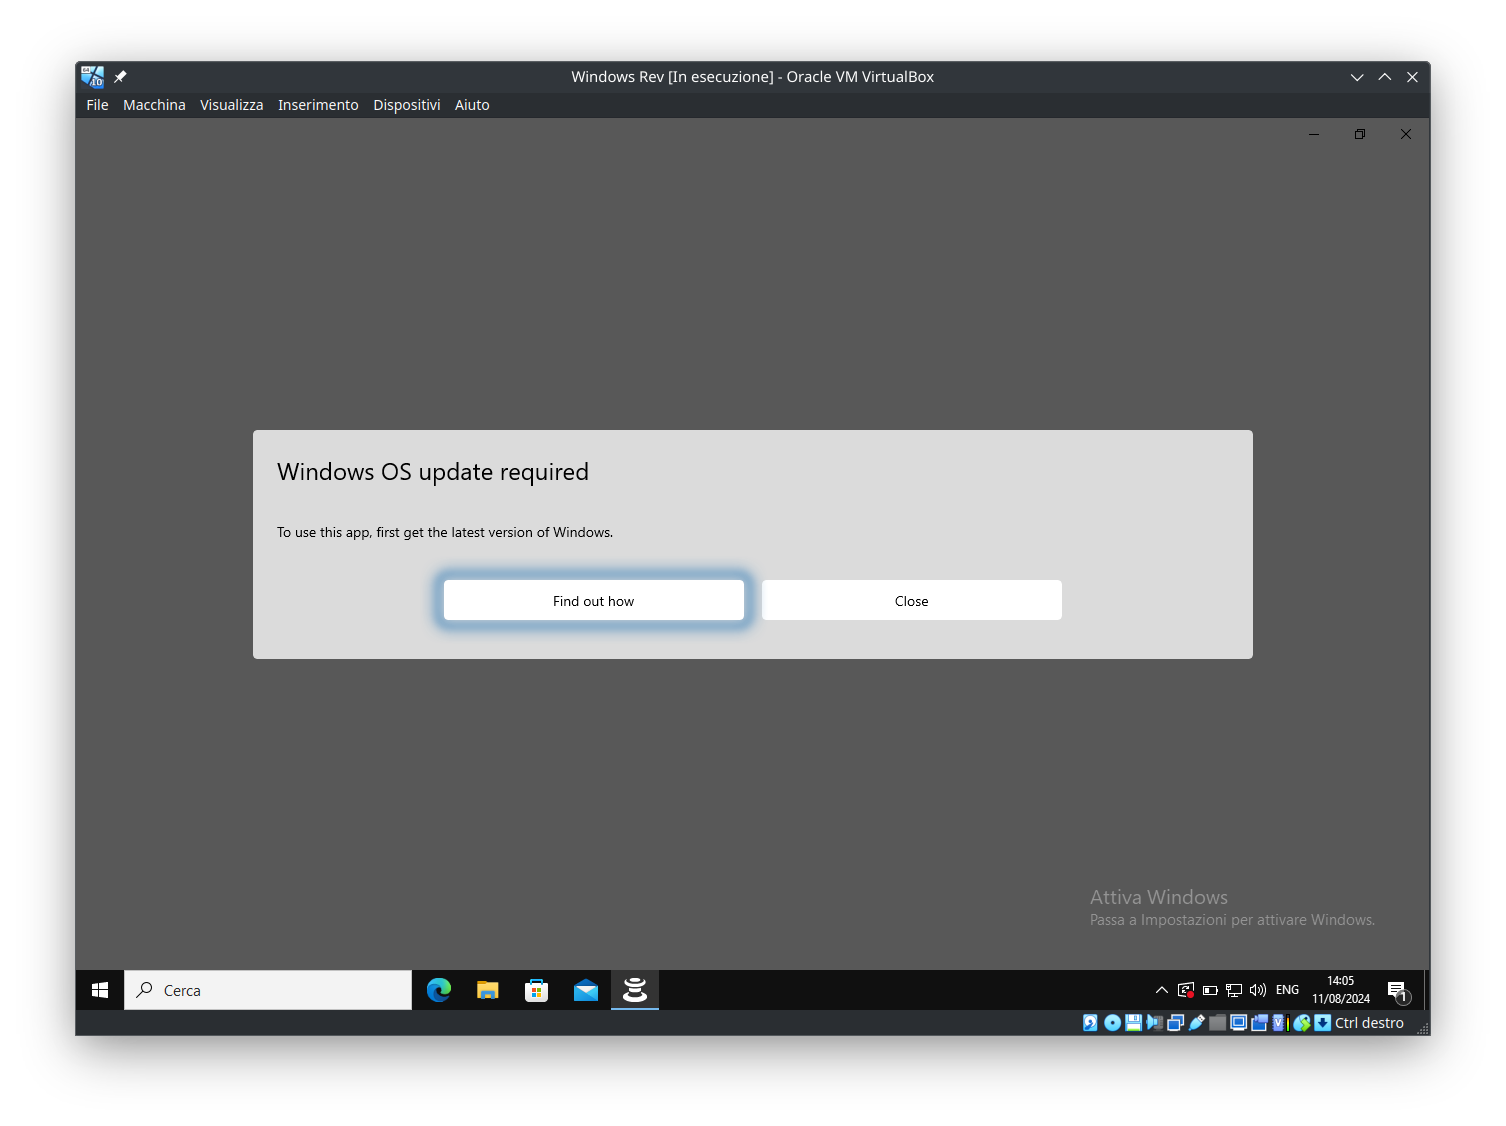This screenshot has height=1126, width=1506.
Task: Click the shared folders status icon
Action: click(x=1217, y=1023)
